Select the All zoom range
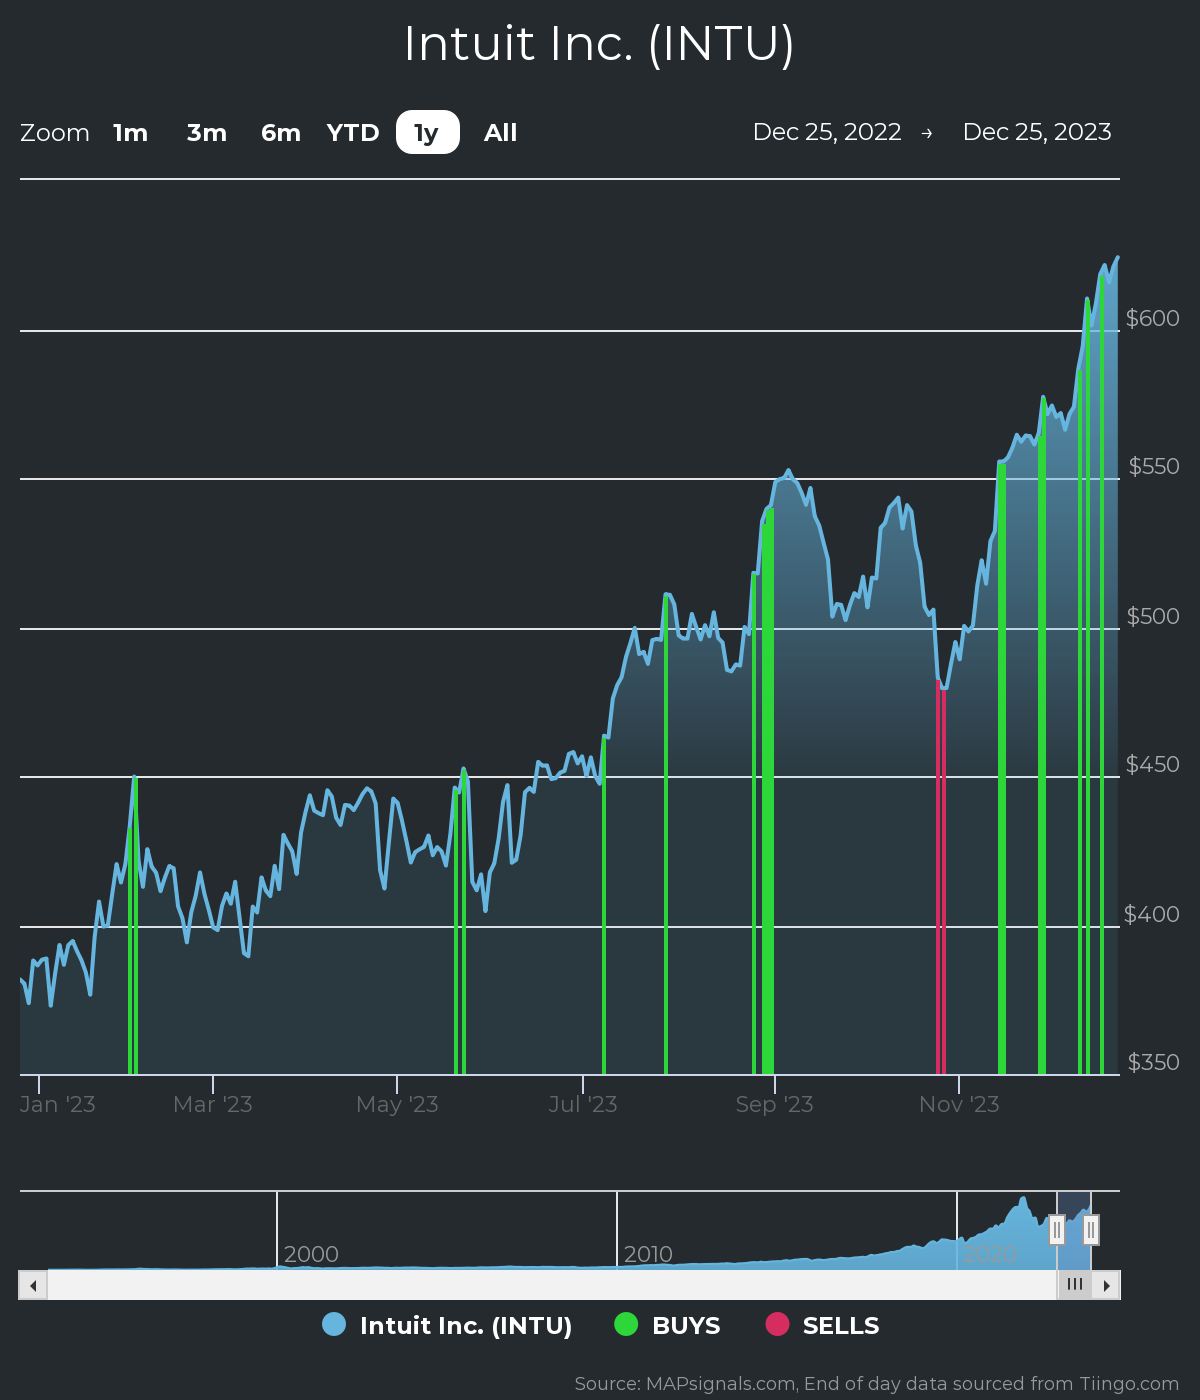Screen dimensions: 1200x1400 pyautogui.click(x=501, y=132)
